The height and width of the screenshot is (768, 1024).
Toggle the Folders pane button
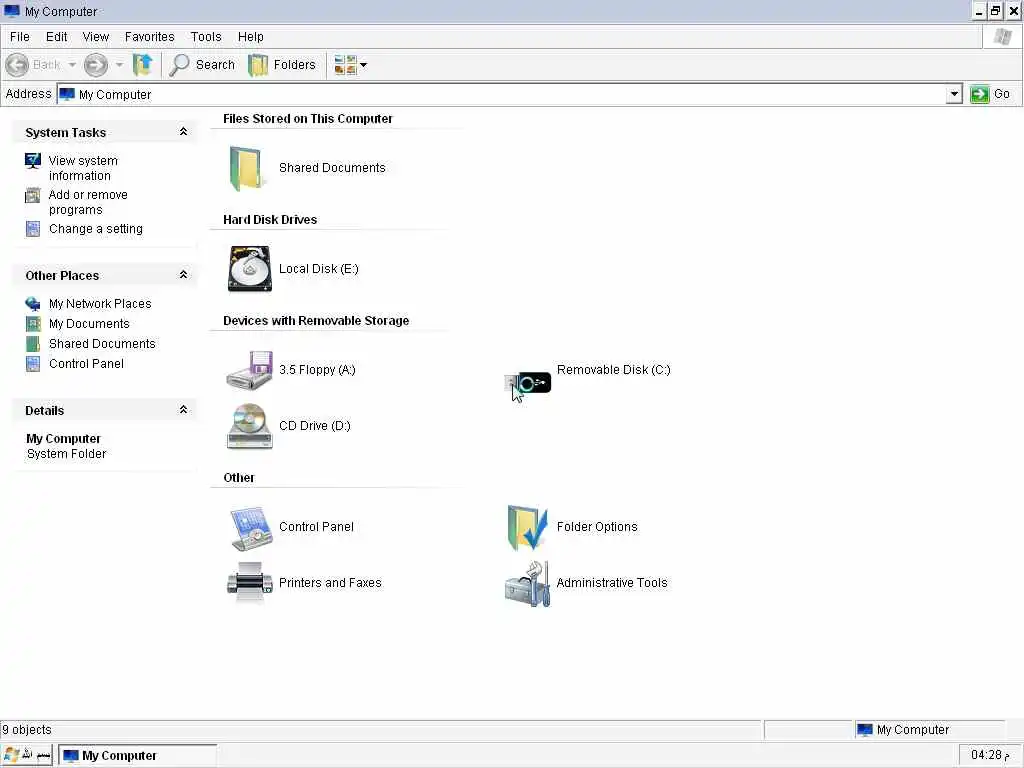(282, 65)
